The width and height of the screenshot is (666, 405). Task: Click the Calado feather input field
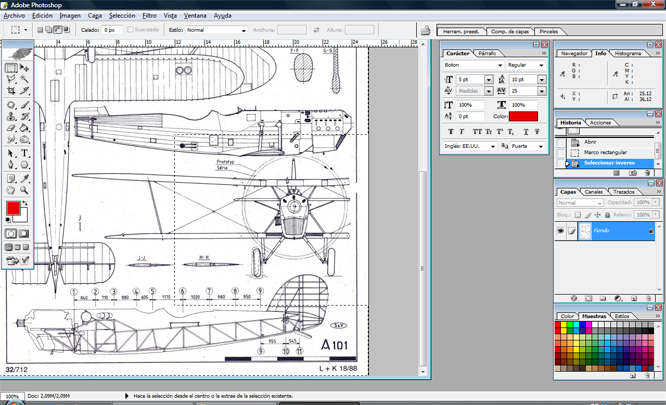pyautogui.click(x=114, y=30)
